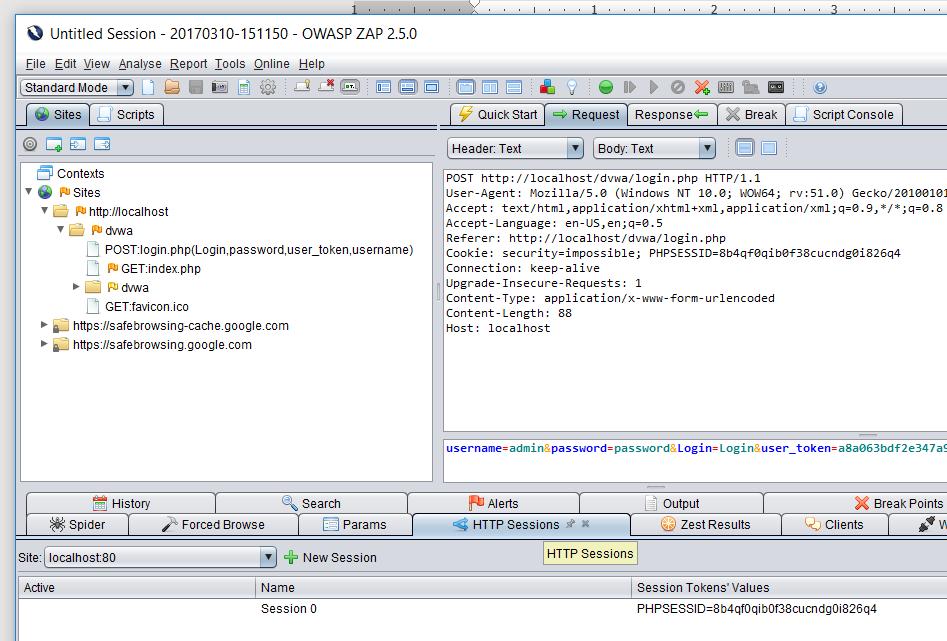Select request and response tabs side-by-side view

[466, 88]
